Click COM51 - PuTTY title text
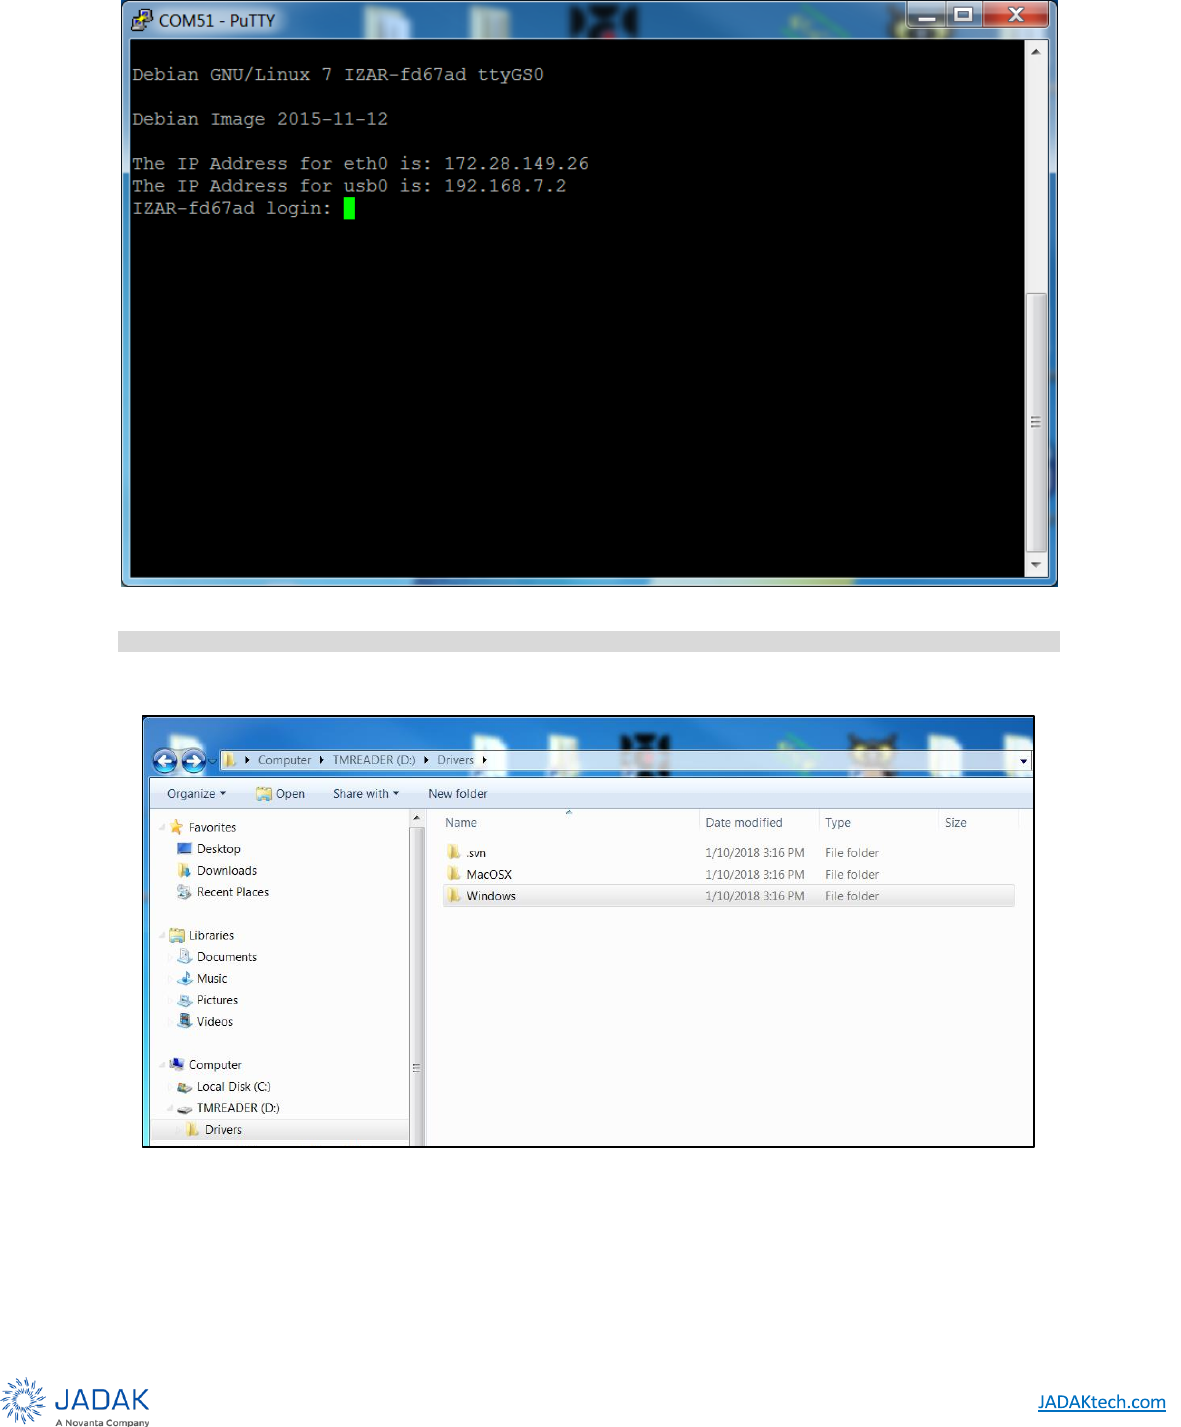This screenshot has width=1181, height=1427. pos(217,20)
